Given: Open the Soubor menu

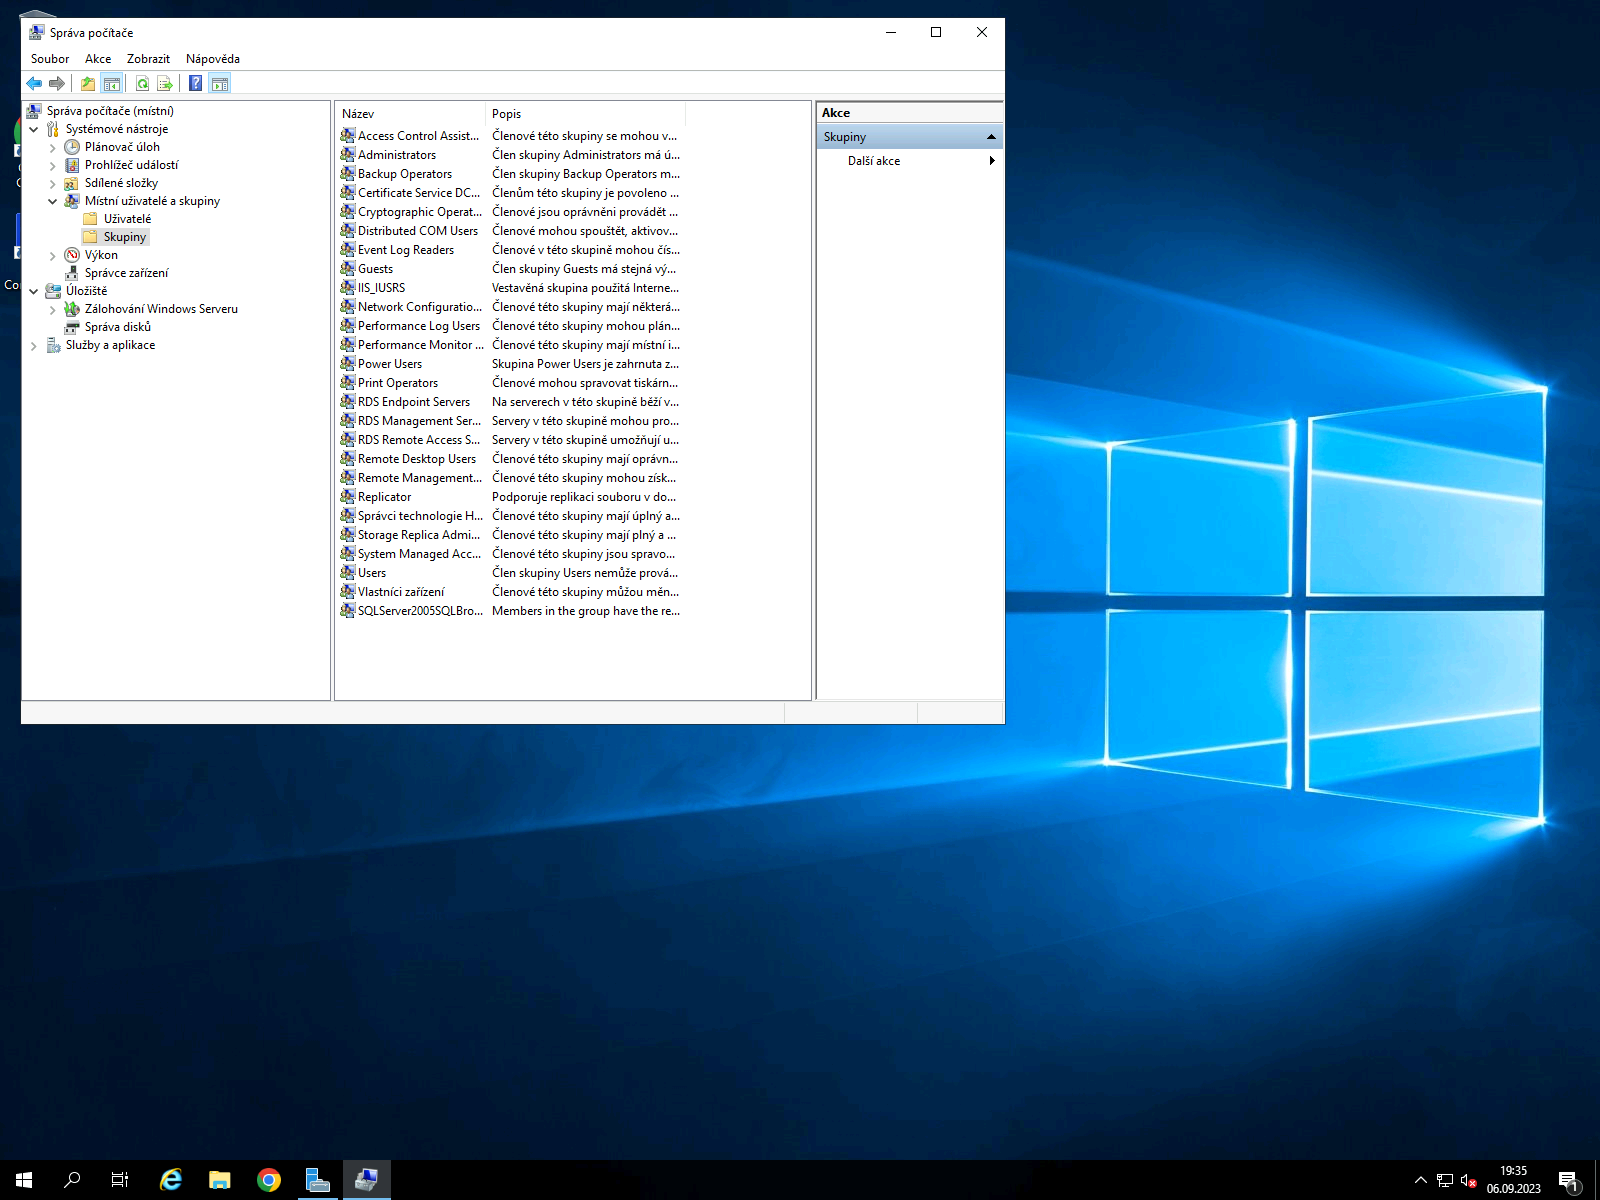Looking at the screenshot, I should [50, 59].
